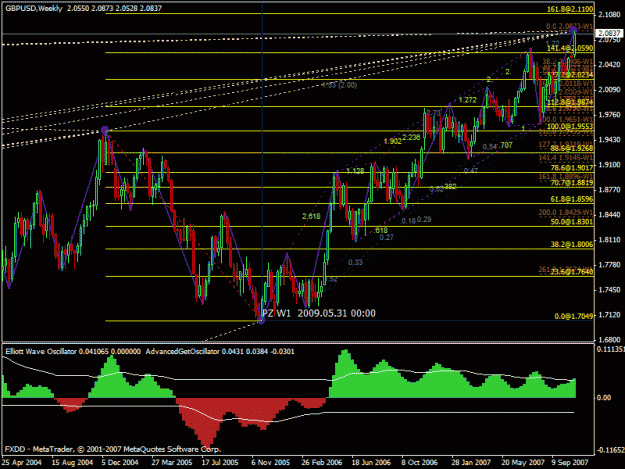Click the GBPUSD,Weekly chart title
This screenshot has width=625, height=469.
point(34,8)
